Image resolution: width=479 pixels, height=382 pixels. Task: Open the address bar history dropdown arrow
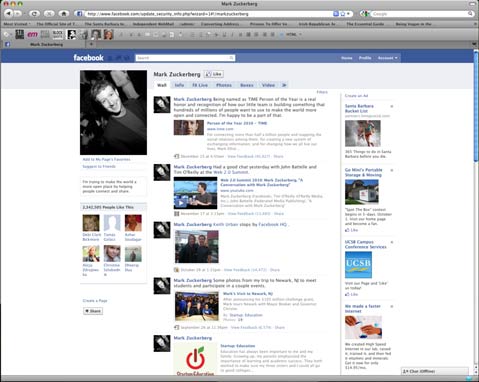(348, 14)
